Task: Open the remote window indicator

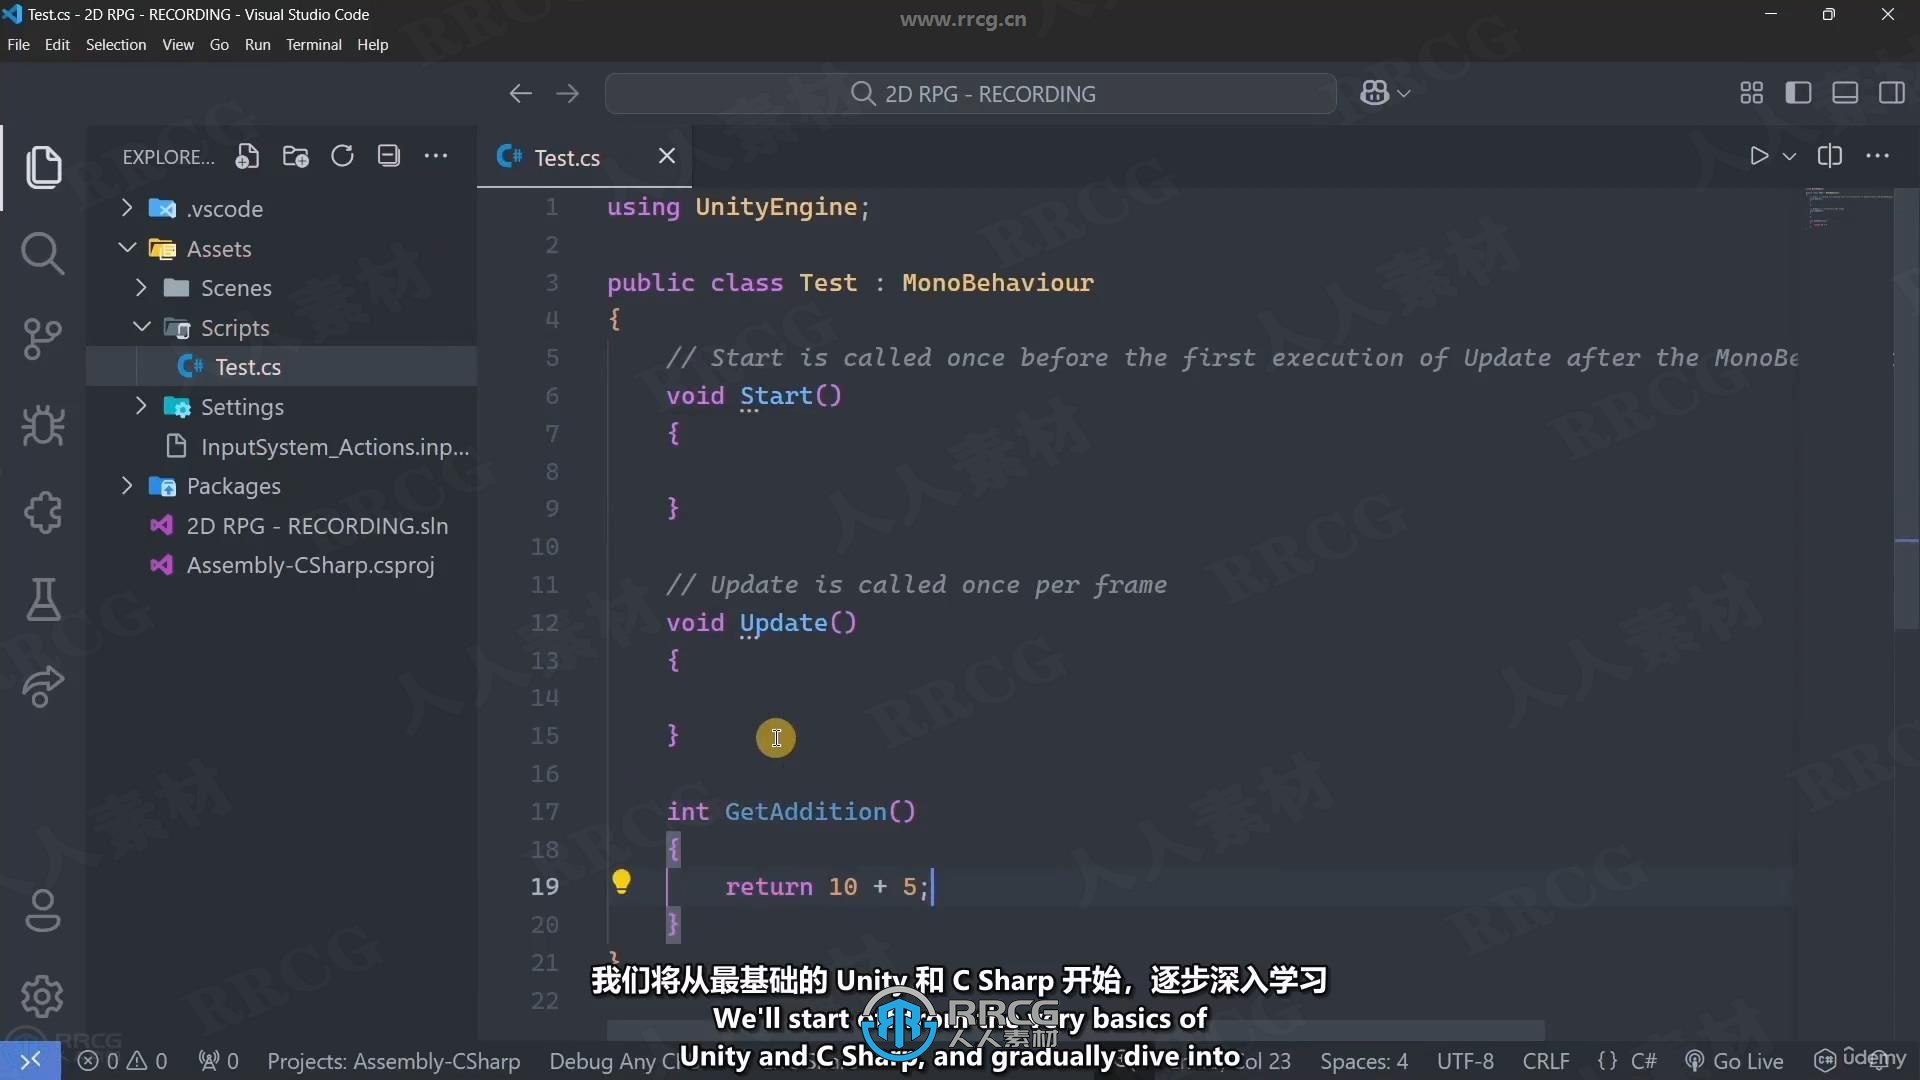Action: pos(30,1060)
